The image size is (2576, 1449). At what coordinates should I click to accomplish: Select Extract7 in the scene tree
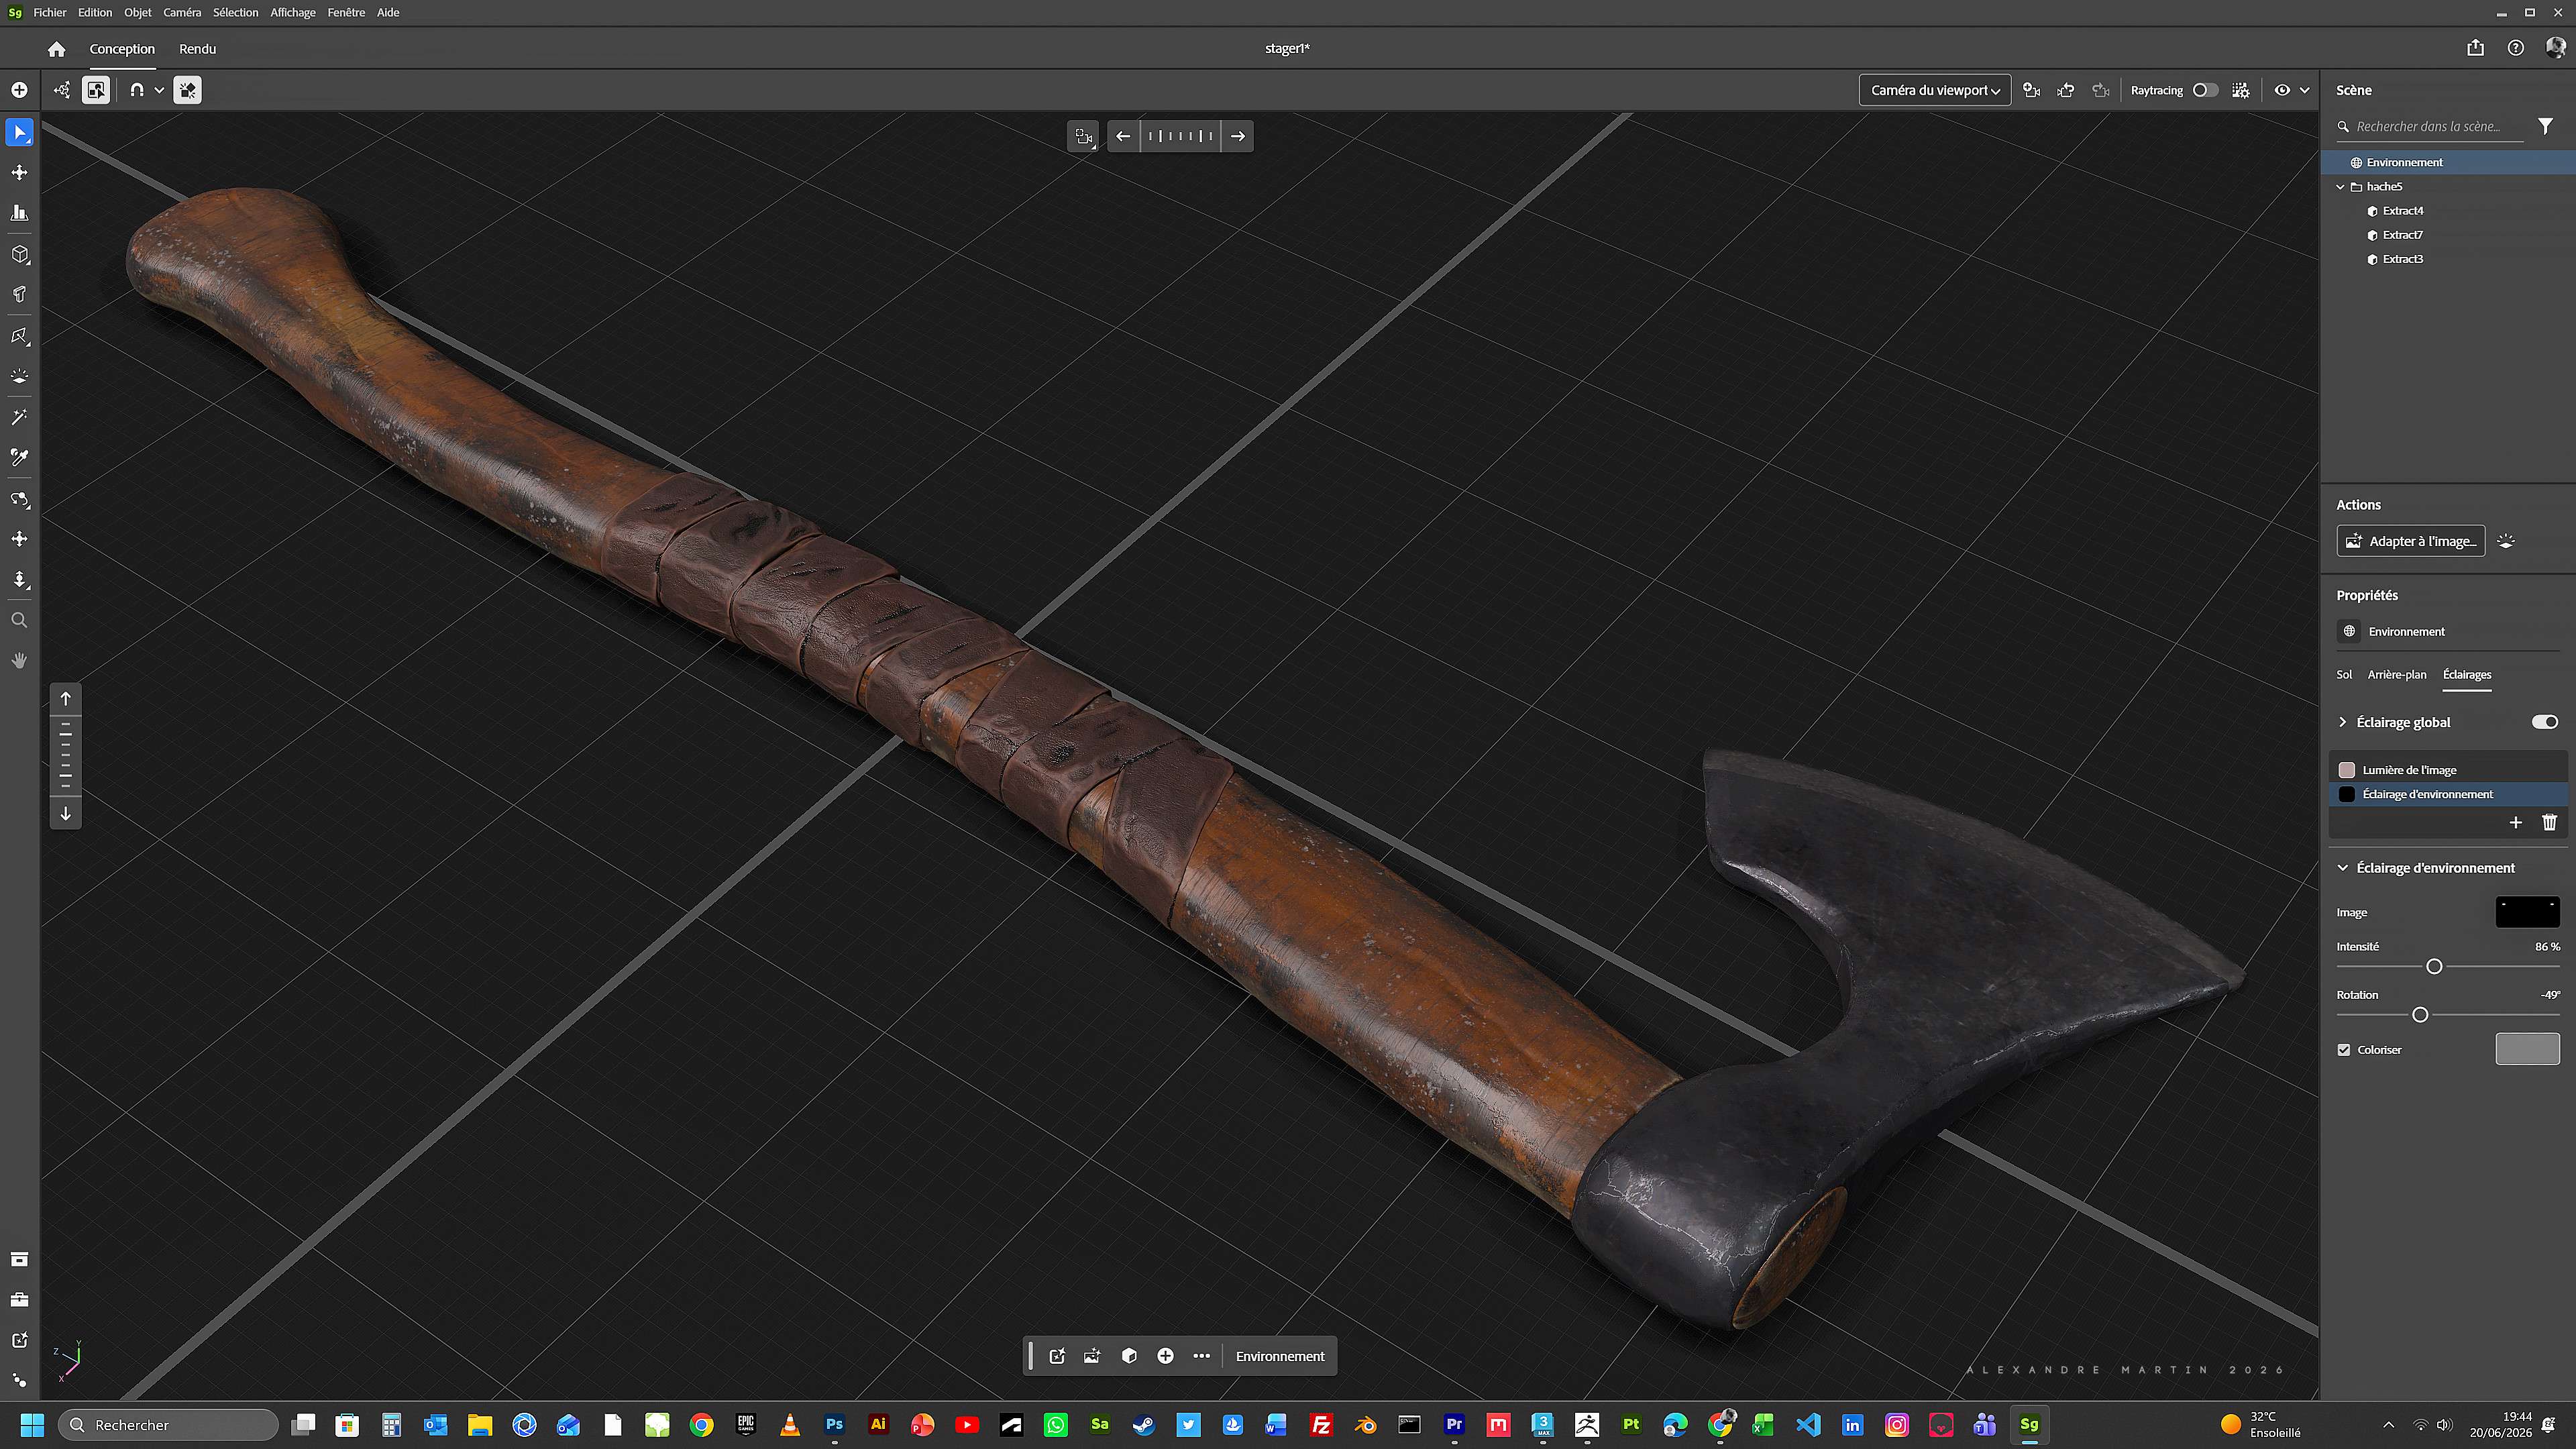coord(2402,235)
